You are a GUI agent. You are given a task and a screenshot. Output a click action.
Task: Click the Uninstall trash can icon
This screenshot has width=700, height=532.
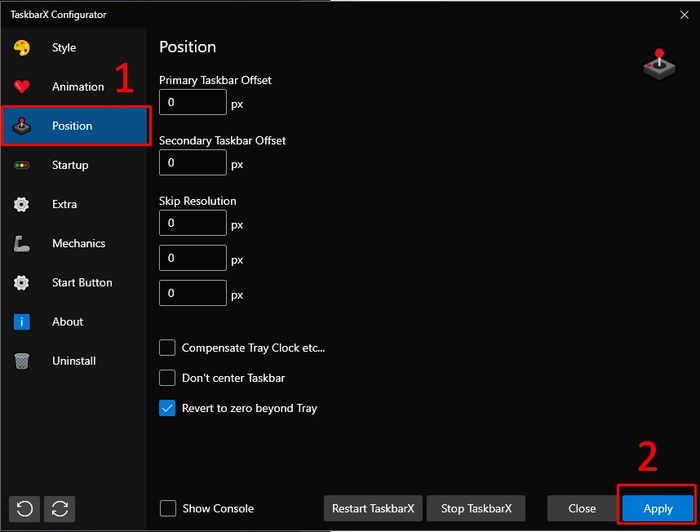pyautogui.click(x=21, y=361)
